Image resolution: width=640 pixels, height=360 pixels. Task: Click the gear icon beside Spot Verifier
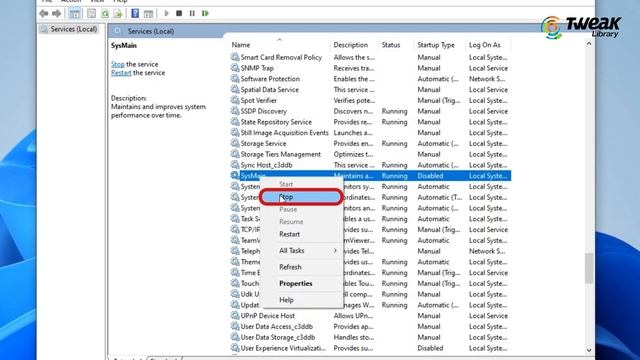[x=235, y=100]
